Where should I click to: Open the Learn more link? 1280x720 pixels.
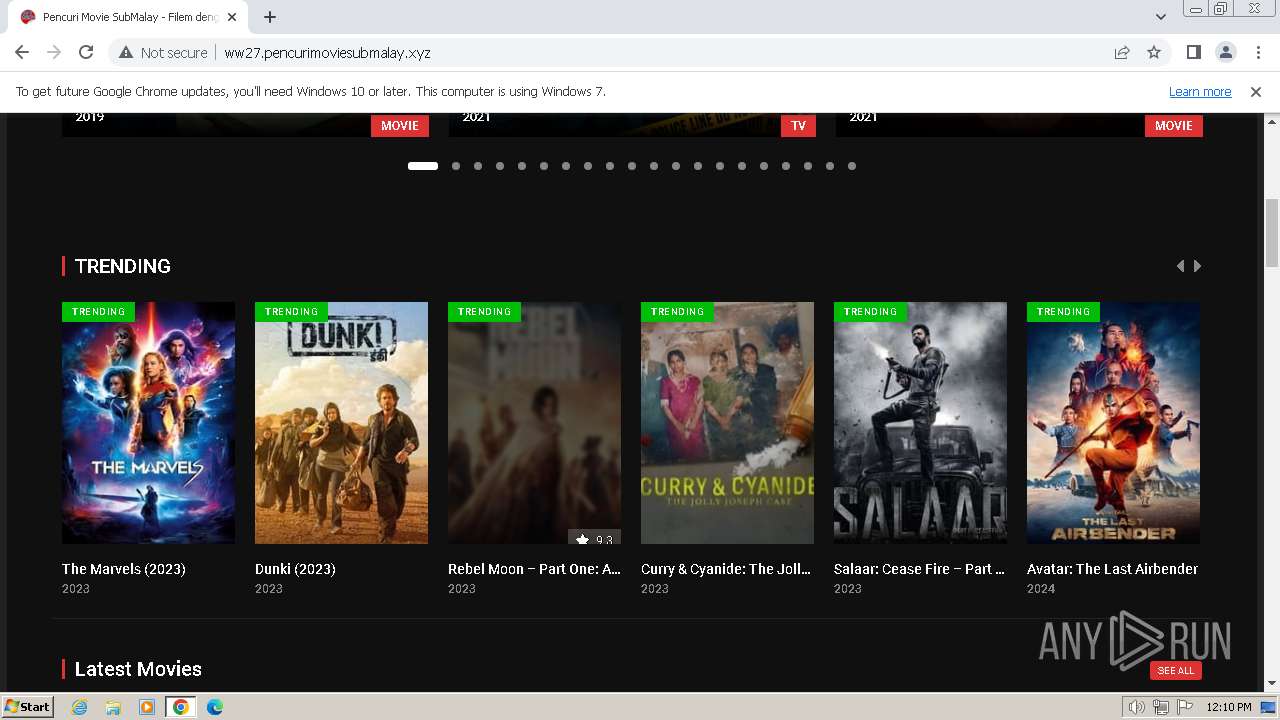(1200, 91)
